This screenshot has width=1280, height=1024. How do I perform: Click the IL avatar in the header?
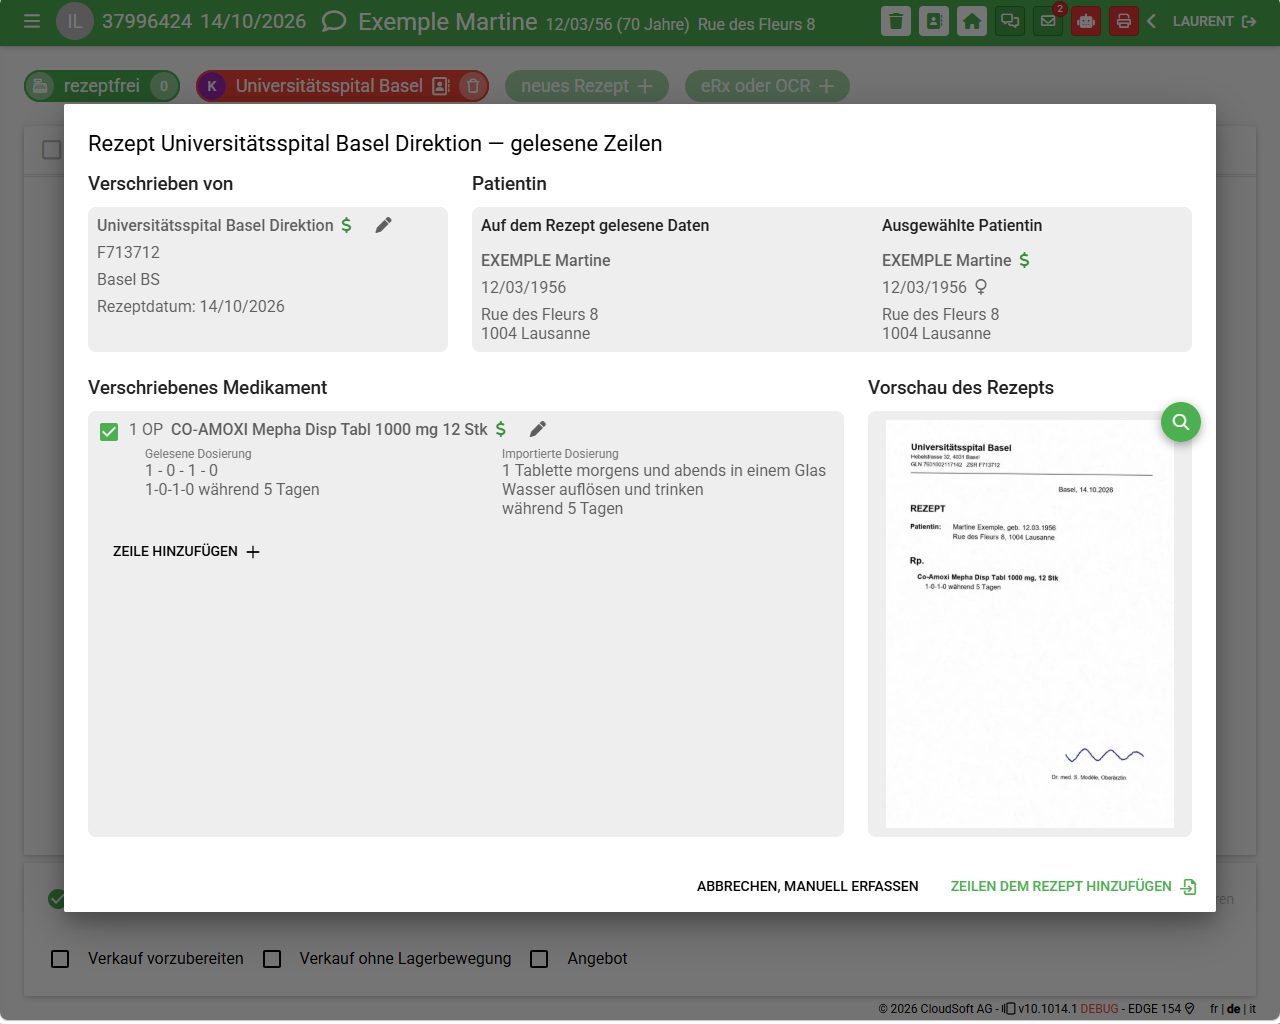point(75,21)
